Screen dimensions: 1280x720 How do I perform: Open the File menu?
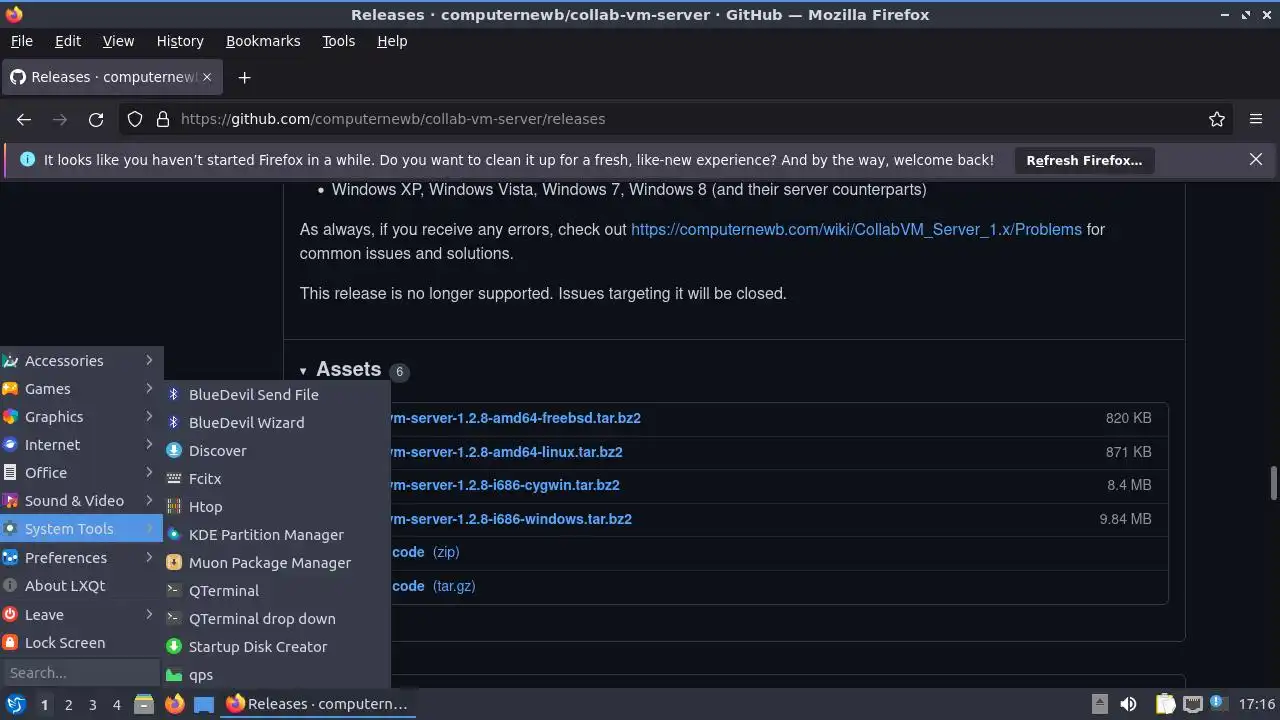(21, 41)
